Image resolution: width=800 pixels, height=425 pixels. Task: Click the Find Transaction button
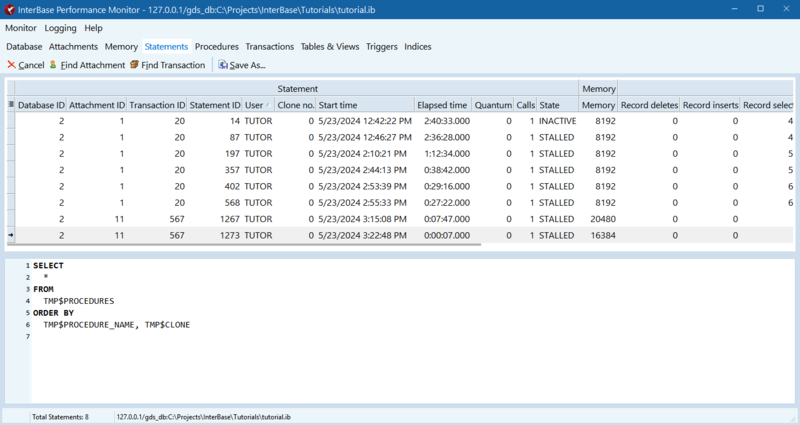coord(167,65)
